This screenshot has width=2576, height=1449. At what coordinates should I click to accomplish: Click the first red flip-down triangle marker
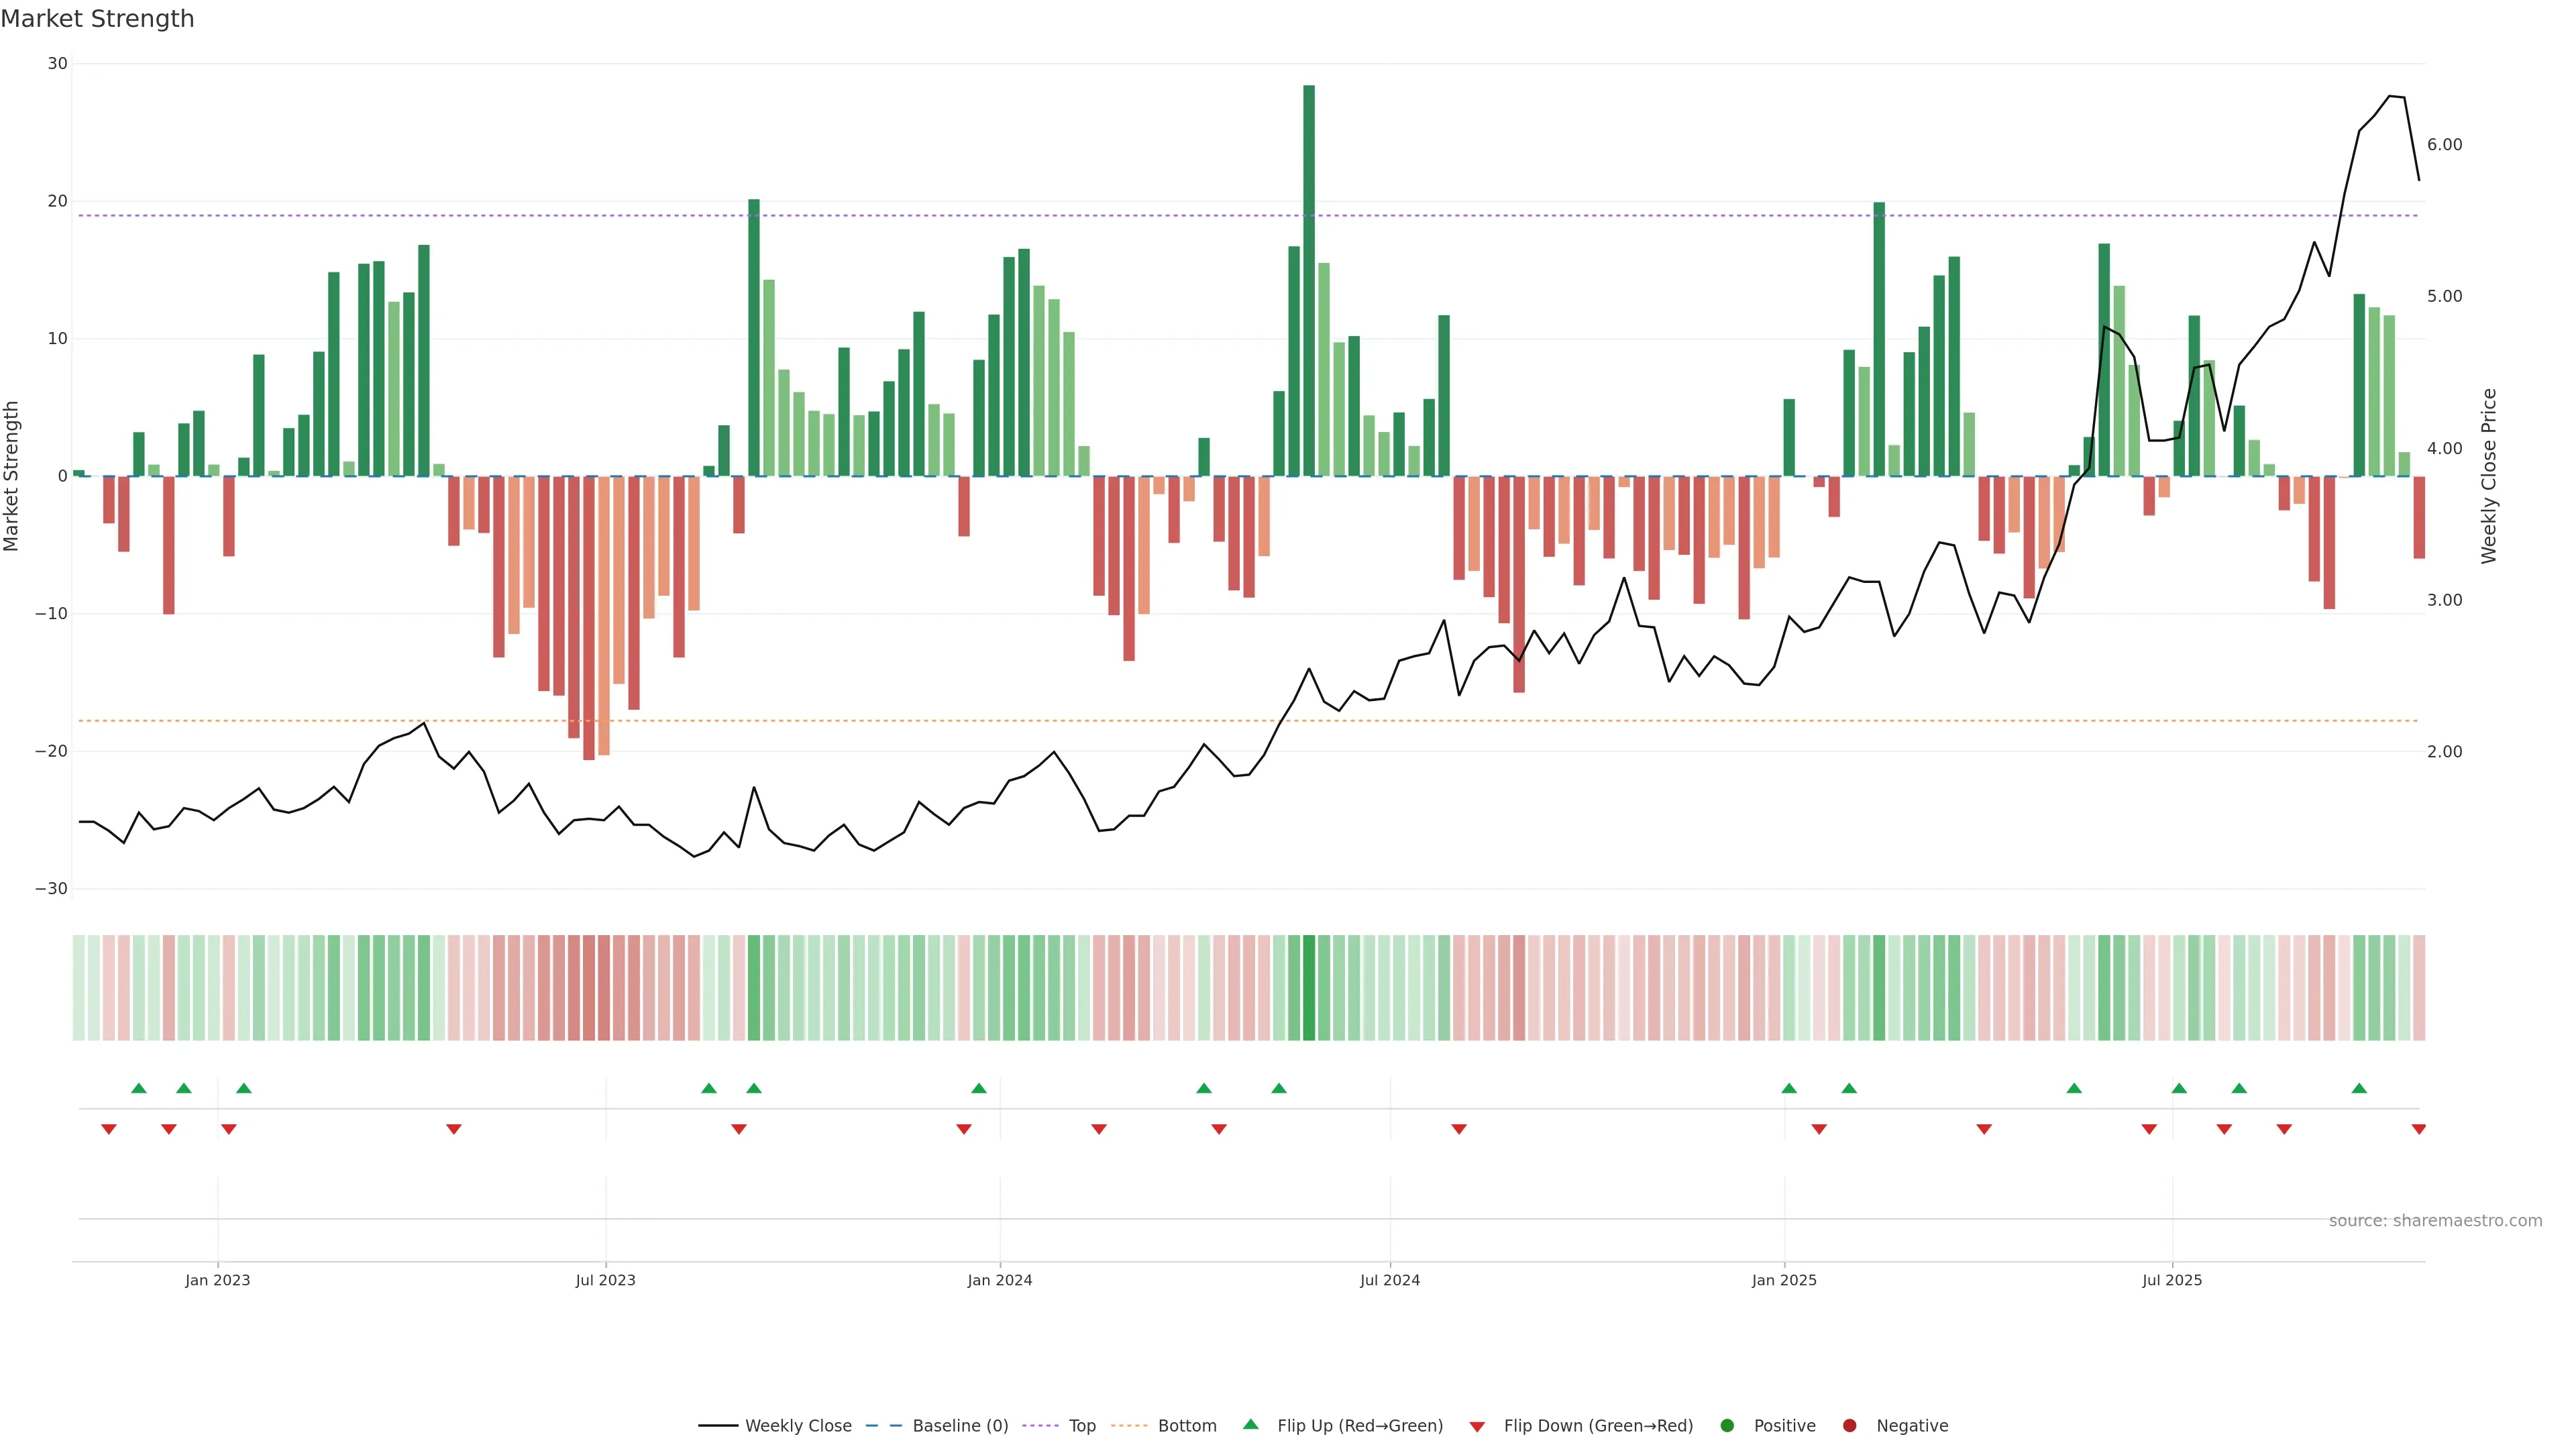click(x=109, y=1129)
